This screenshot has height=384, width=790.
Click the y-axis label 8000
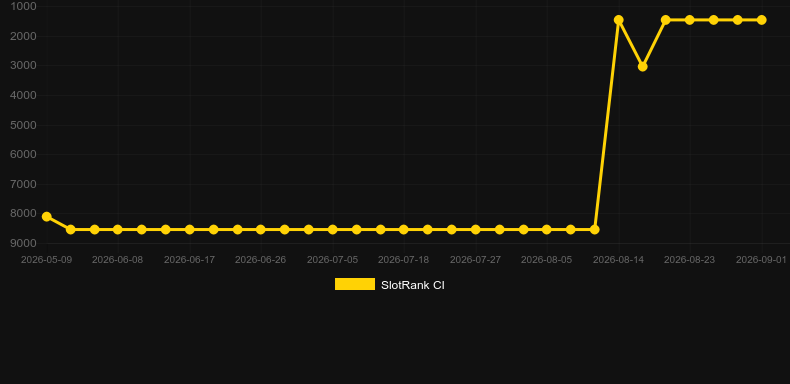pos(23,214)
